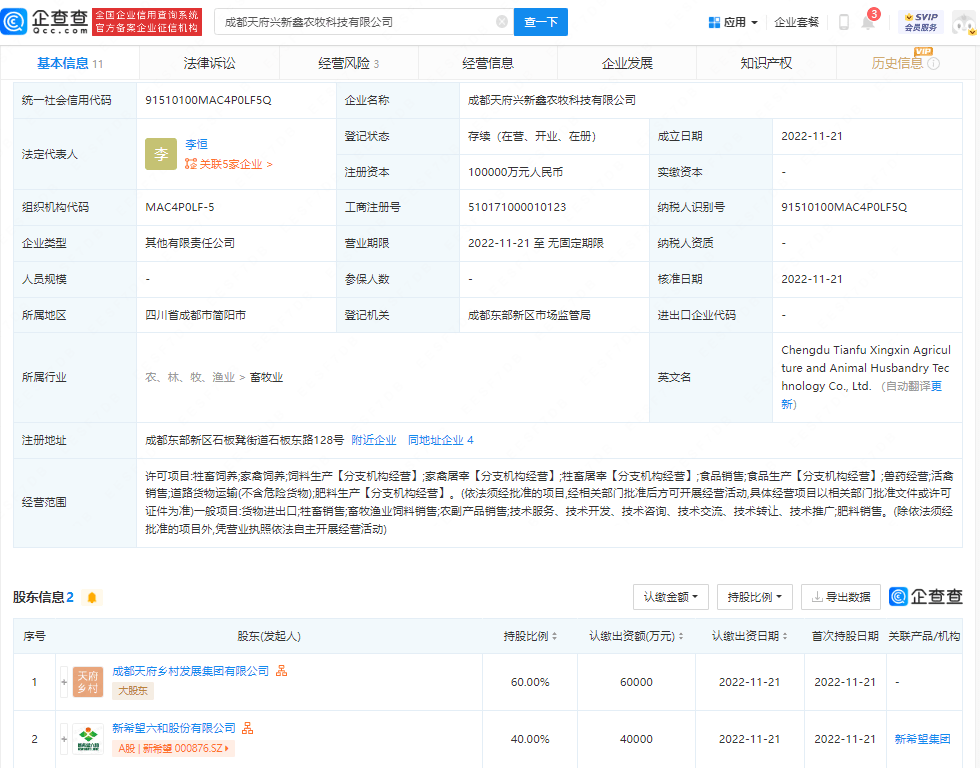Open equity structure icon beside 成都天府乡村发展集团
This screenshot has height=768, width=980.
click(282, 671)
